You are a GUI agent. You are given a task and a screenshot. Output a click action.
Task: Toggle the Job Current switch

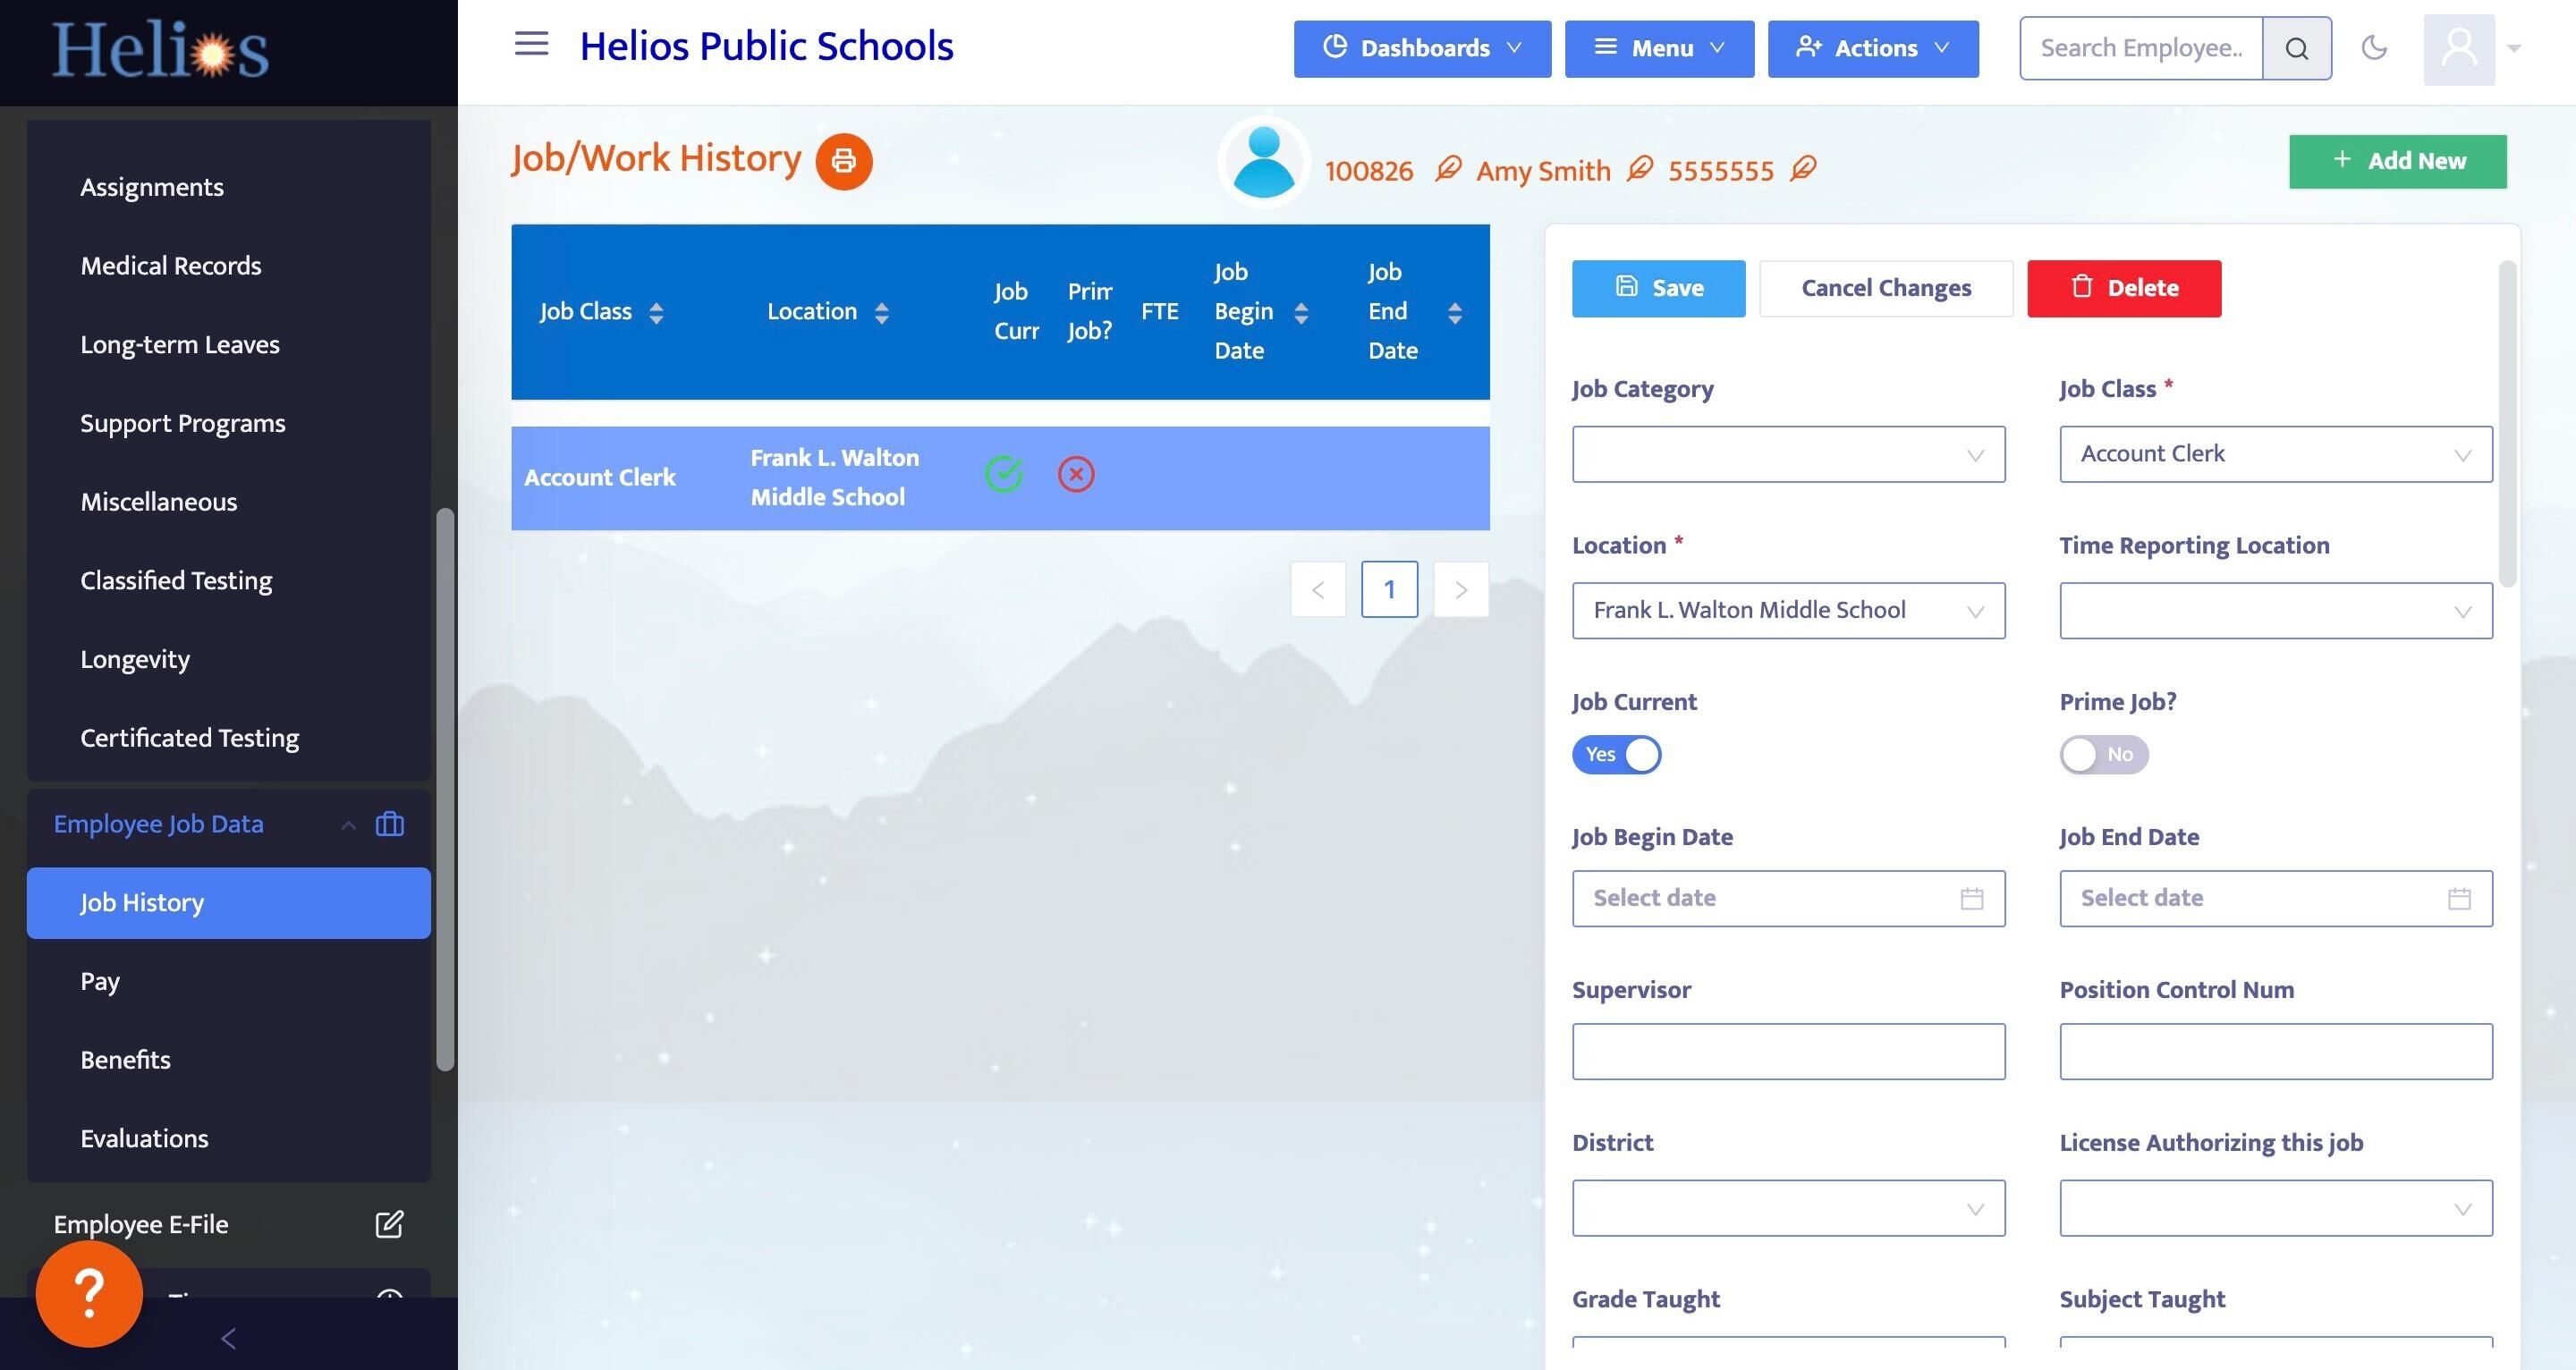tap(1616, 754)
